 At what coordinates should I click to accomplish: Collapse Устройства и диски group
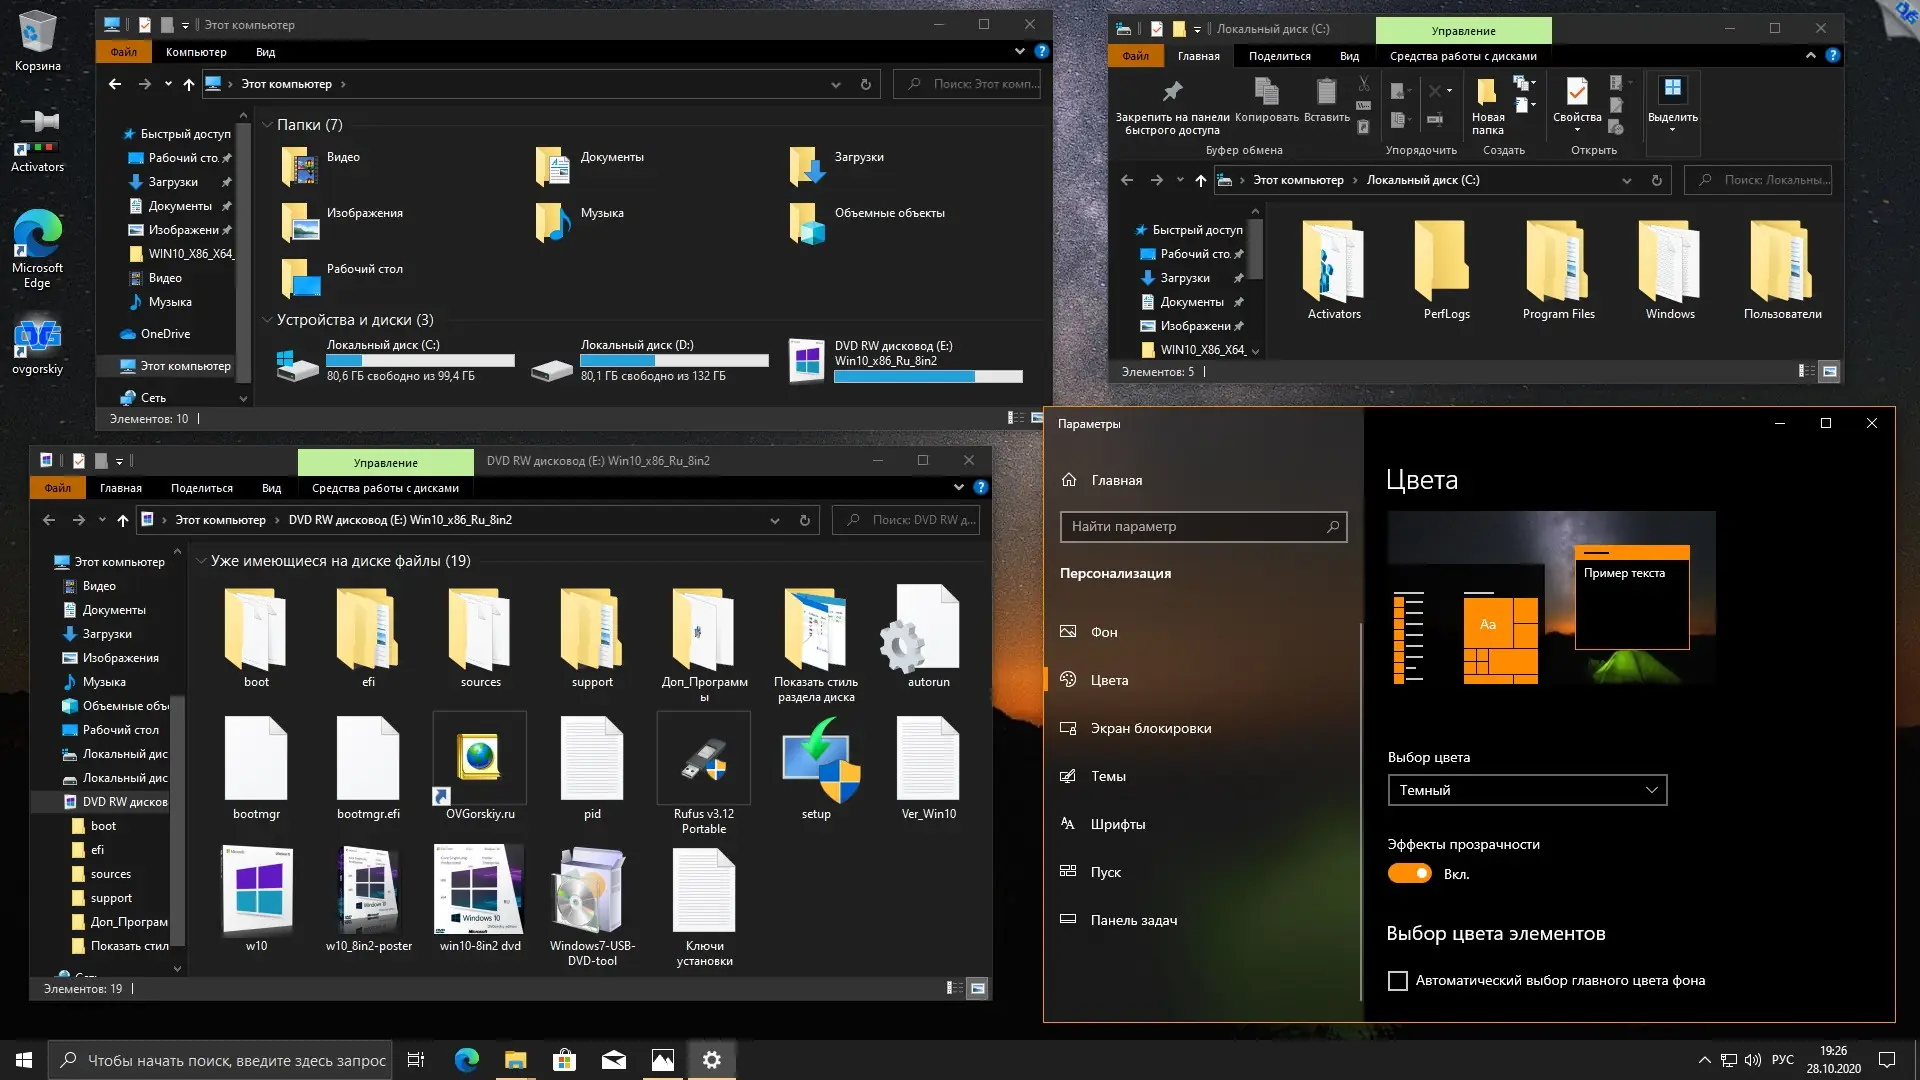point(267,320)
